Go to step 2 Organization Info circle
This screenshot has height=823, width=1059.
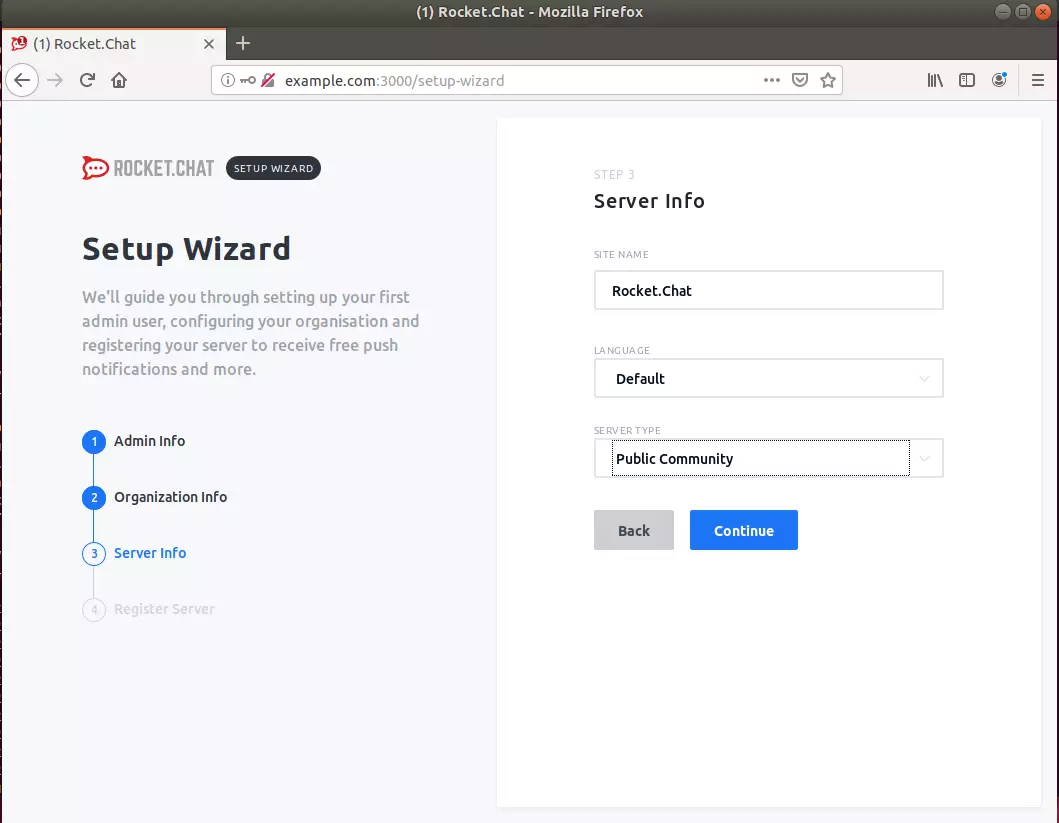94,498
